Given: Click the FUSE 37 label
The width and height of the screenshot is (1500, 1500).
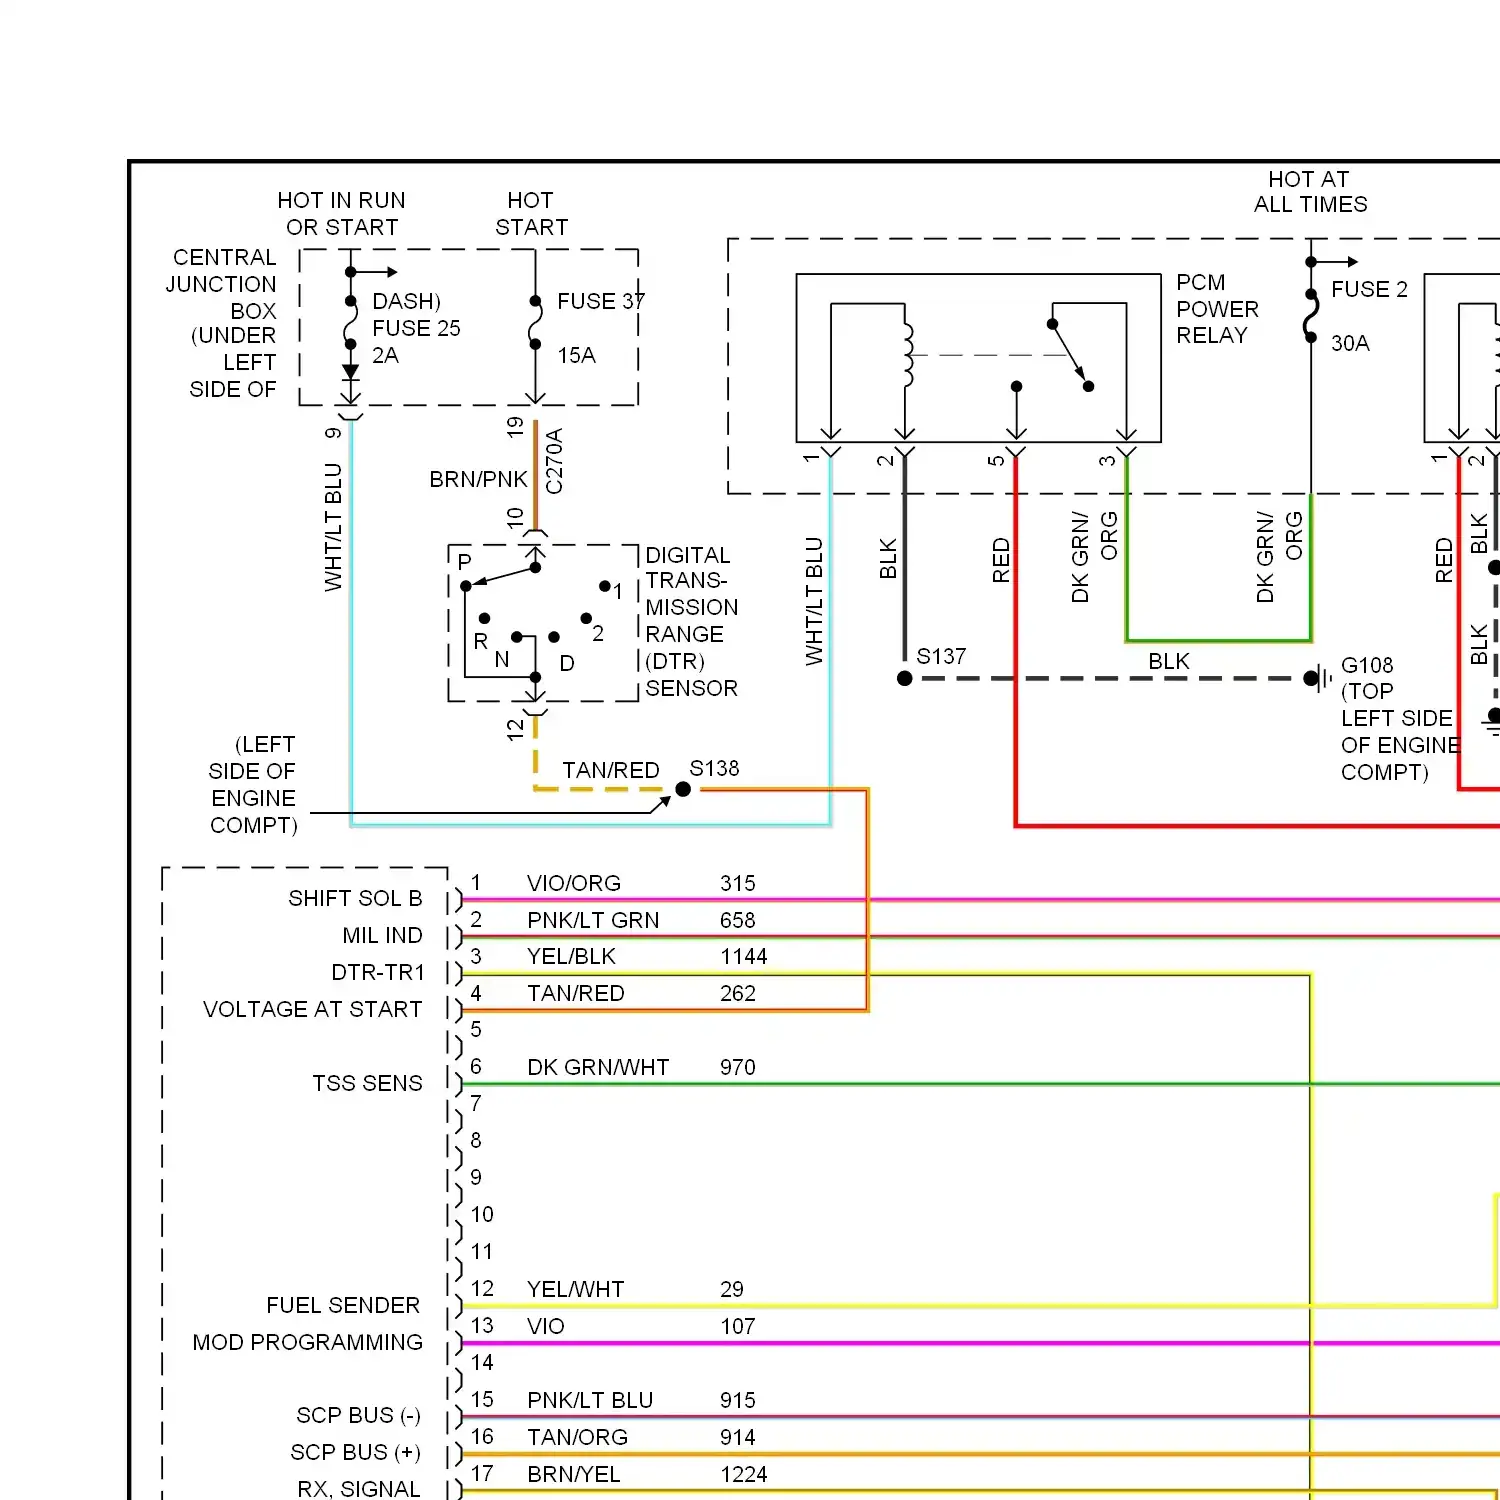Looking at the screenshot, I should (x=600, y=301).
